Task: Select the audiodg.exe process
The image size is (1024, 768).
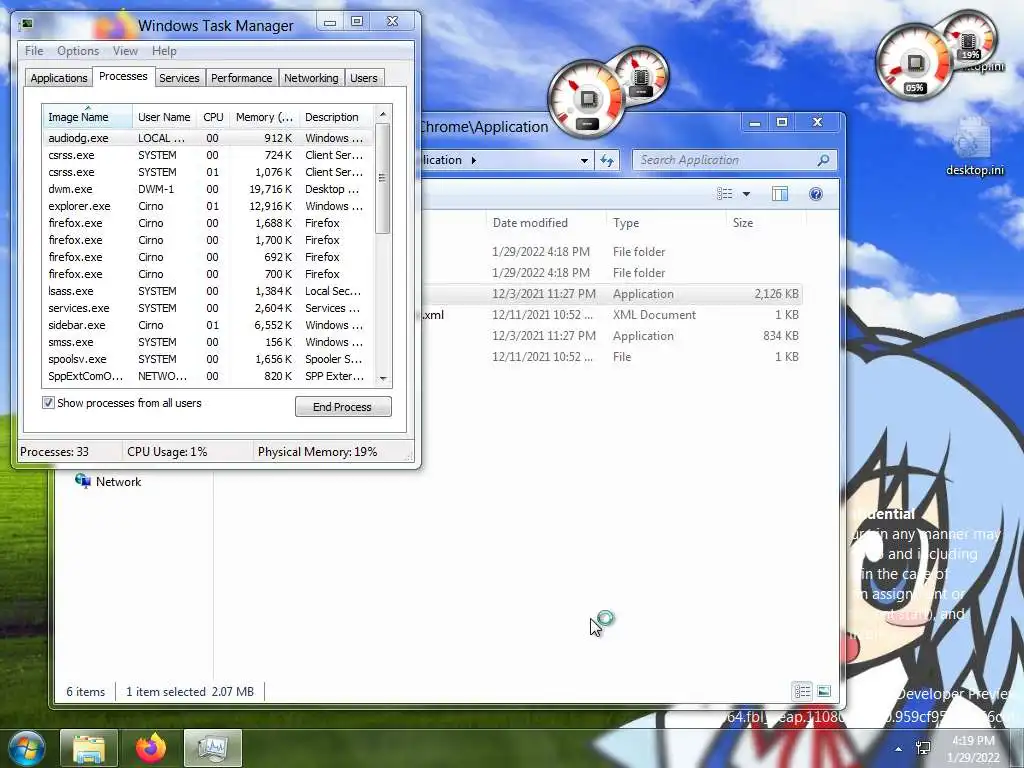Action: click(x=208, y=138)
